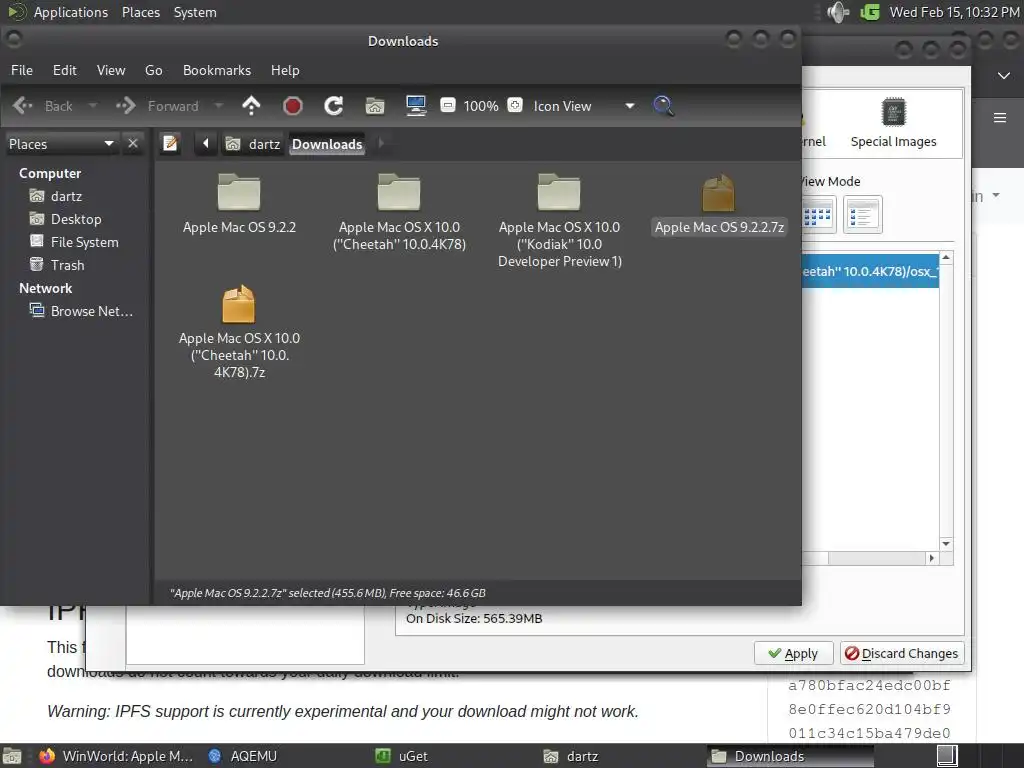Select the Downloads path button
Viewport: 1024px width, 768px height.
click(327, 144)
